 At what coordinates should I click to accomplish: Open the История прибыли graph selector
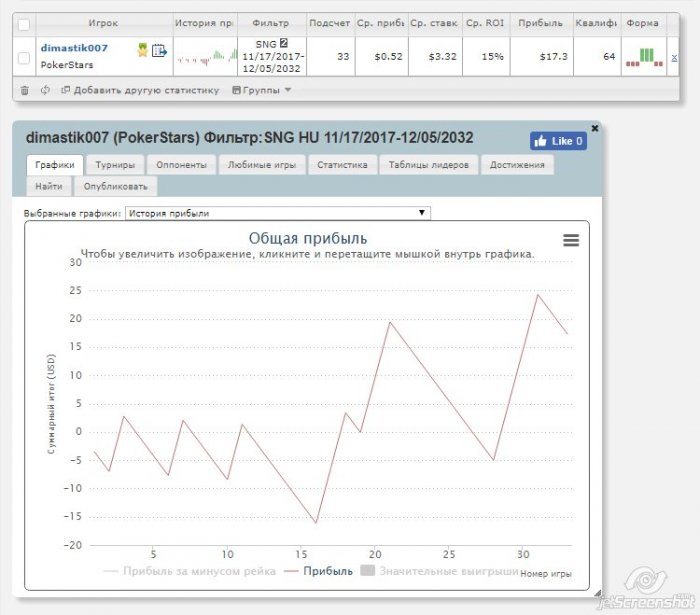pyautogui.click(x=278, y=213)
